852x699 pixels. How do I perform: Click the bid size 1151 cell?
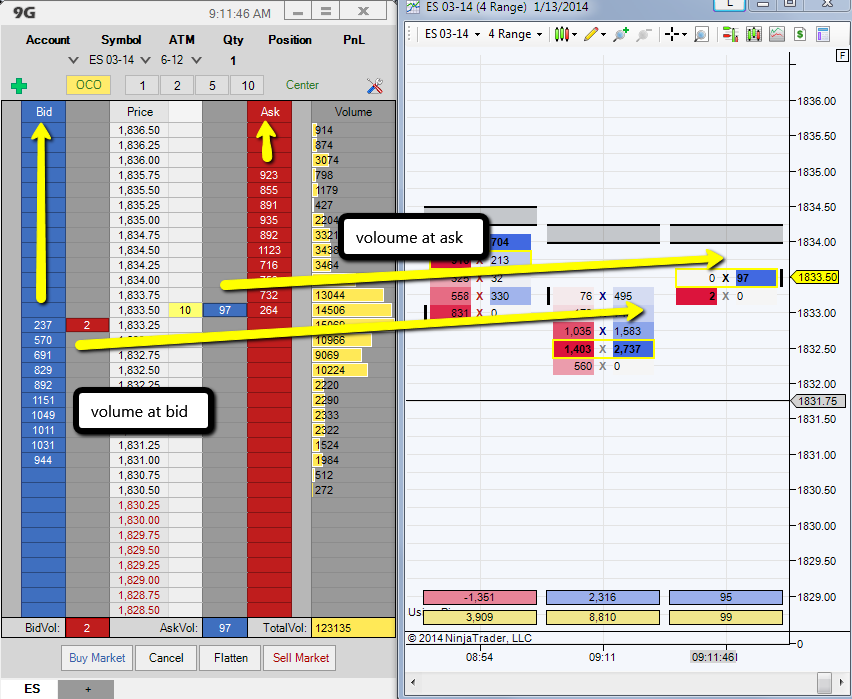pyautogui.click(x=43, y=400)
